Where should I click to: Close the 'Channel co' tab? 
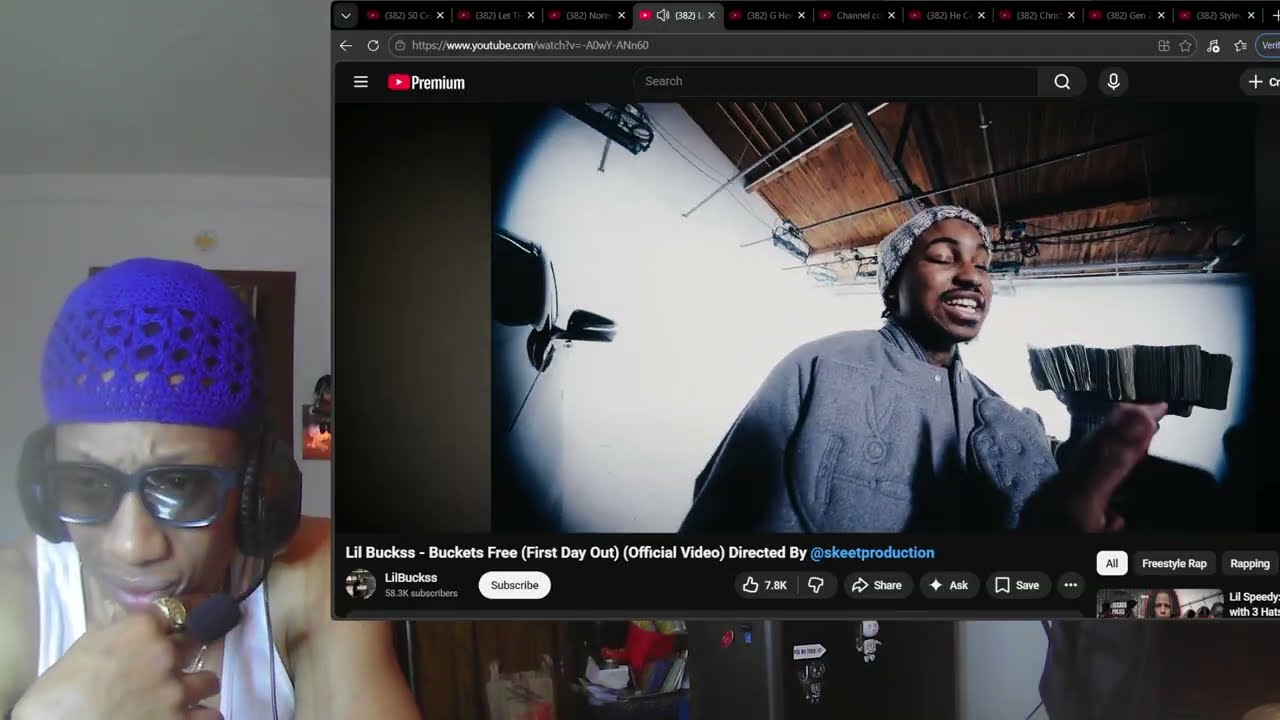891,15
